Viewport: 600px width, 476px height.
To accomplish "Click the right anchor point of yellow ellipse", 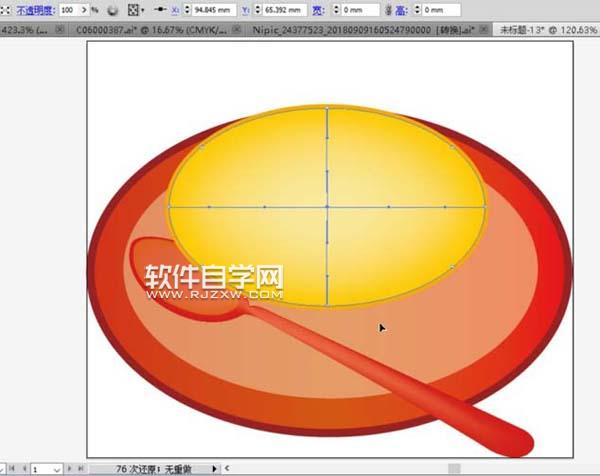I will click(485, 207).
